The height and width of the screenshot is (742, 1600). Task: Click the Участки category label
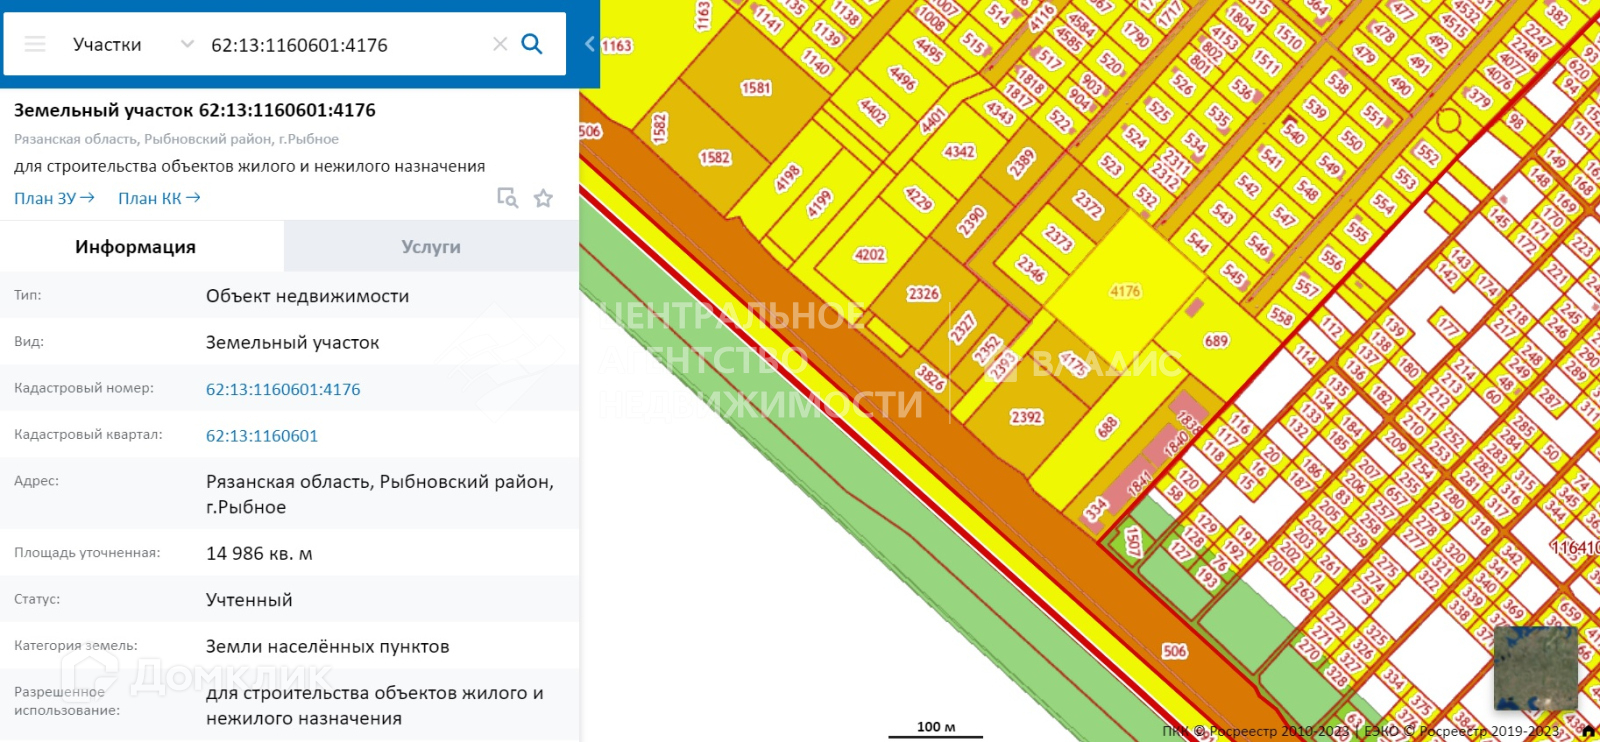point(107,45)
